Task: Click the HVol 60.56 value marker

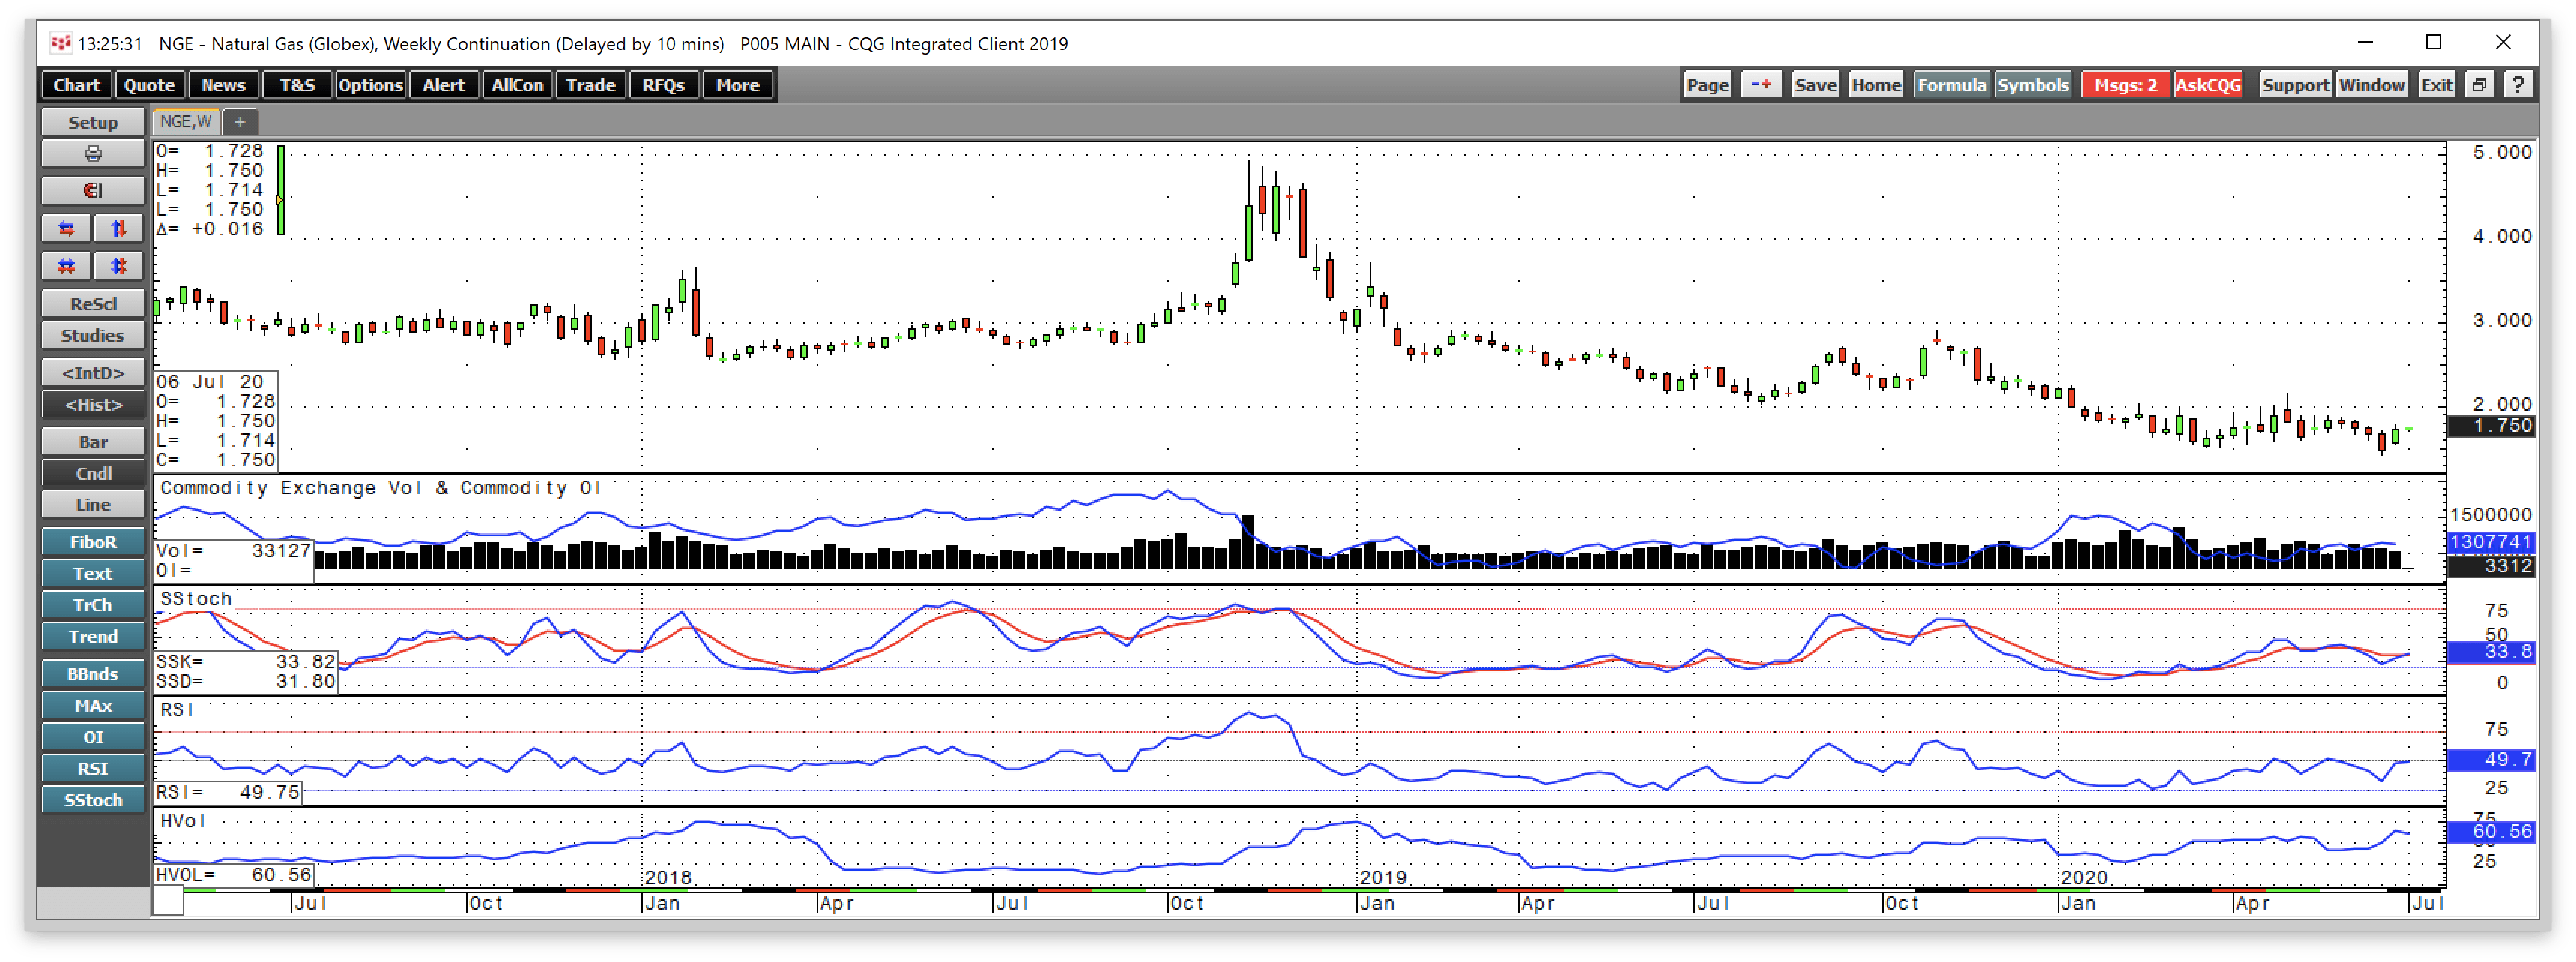Action: 2490,832
